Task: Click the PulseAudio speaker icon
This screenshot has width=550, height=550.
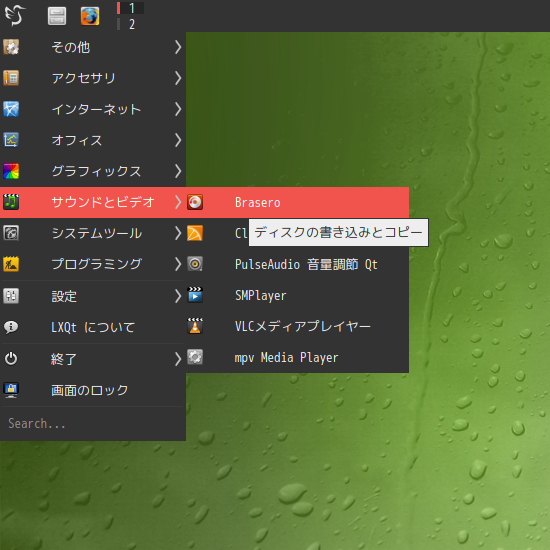Action: [195, 264]
